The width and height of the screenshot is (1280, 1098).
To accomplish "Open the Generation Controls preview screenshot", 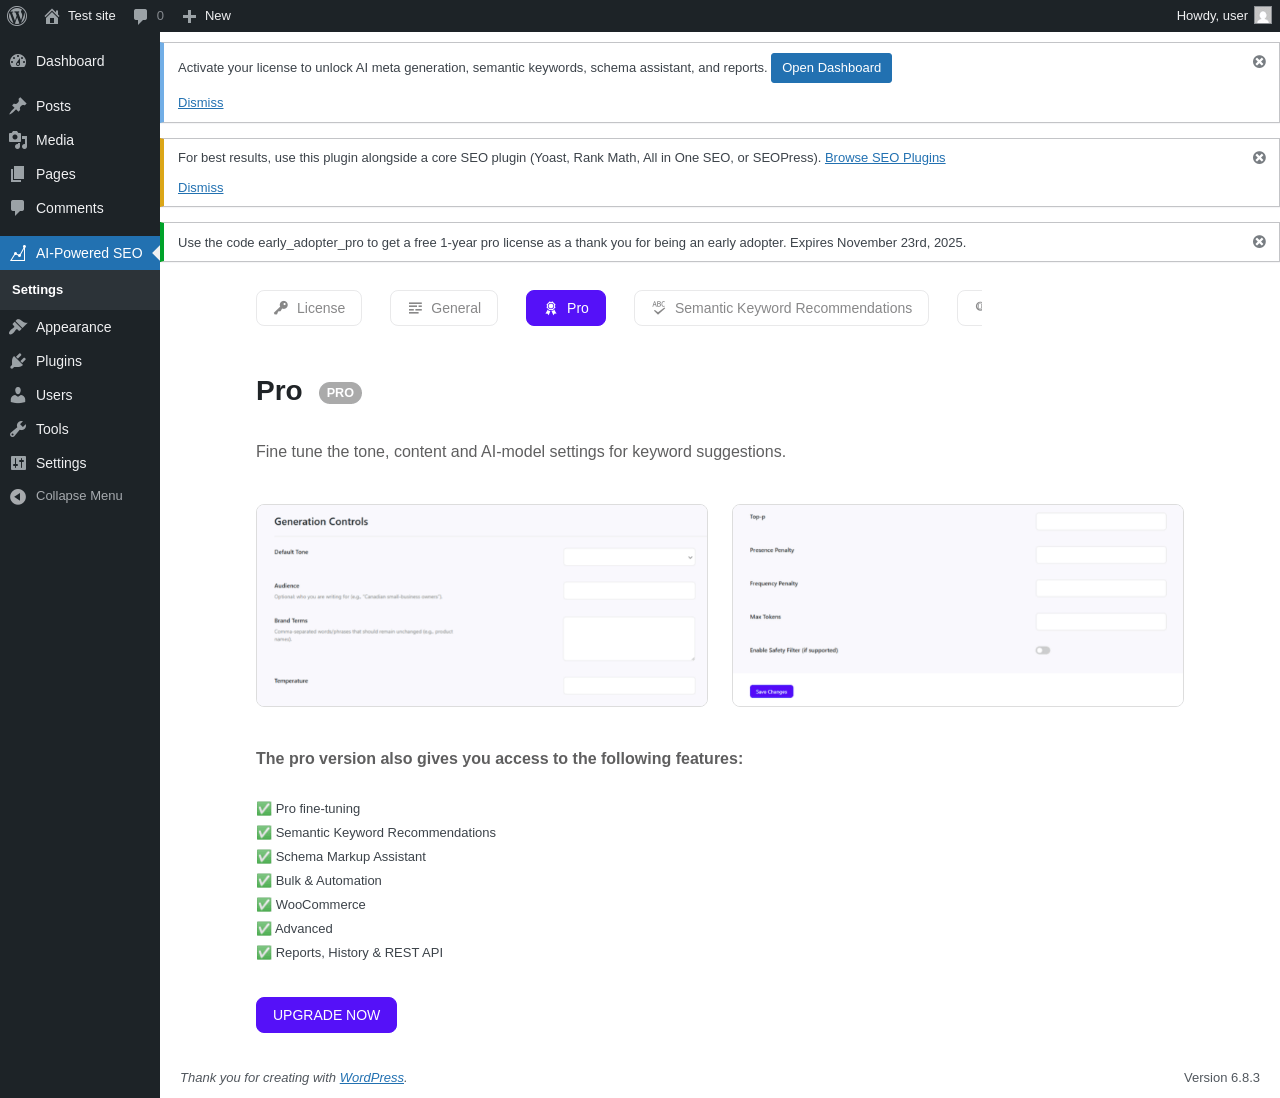I will (482, 605).
